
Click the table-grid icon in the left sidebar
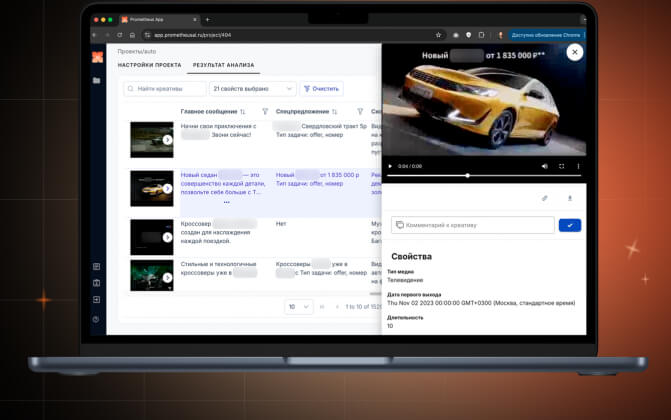97,266
